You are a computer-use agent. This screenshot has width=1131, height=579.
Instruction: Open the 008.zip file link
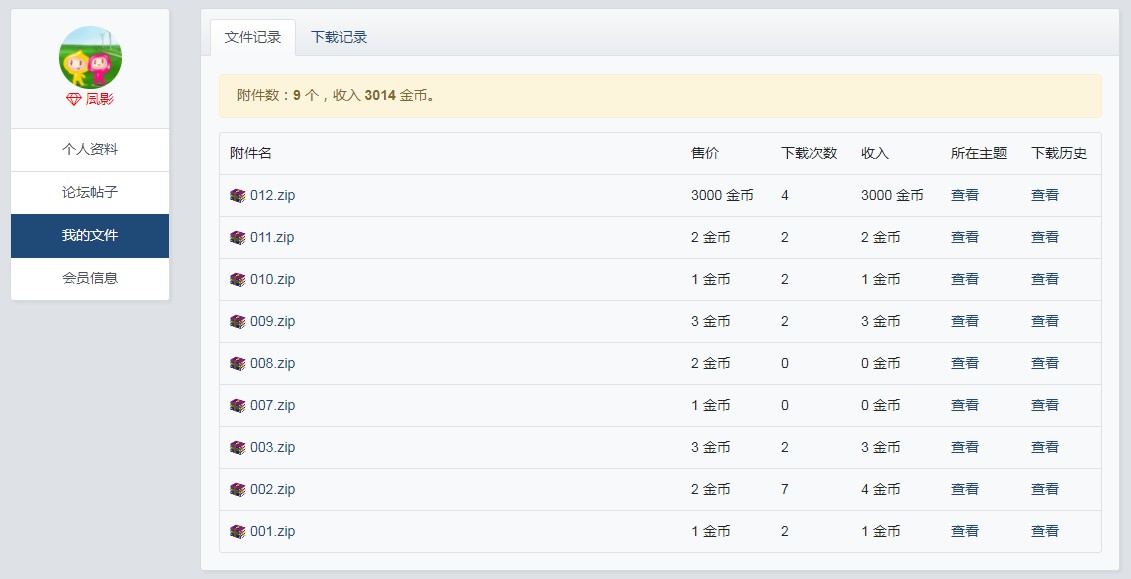click(272, 364)
